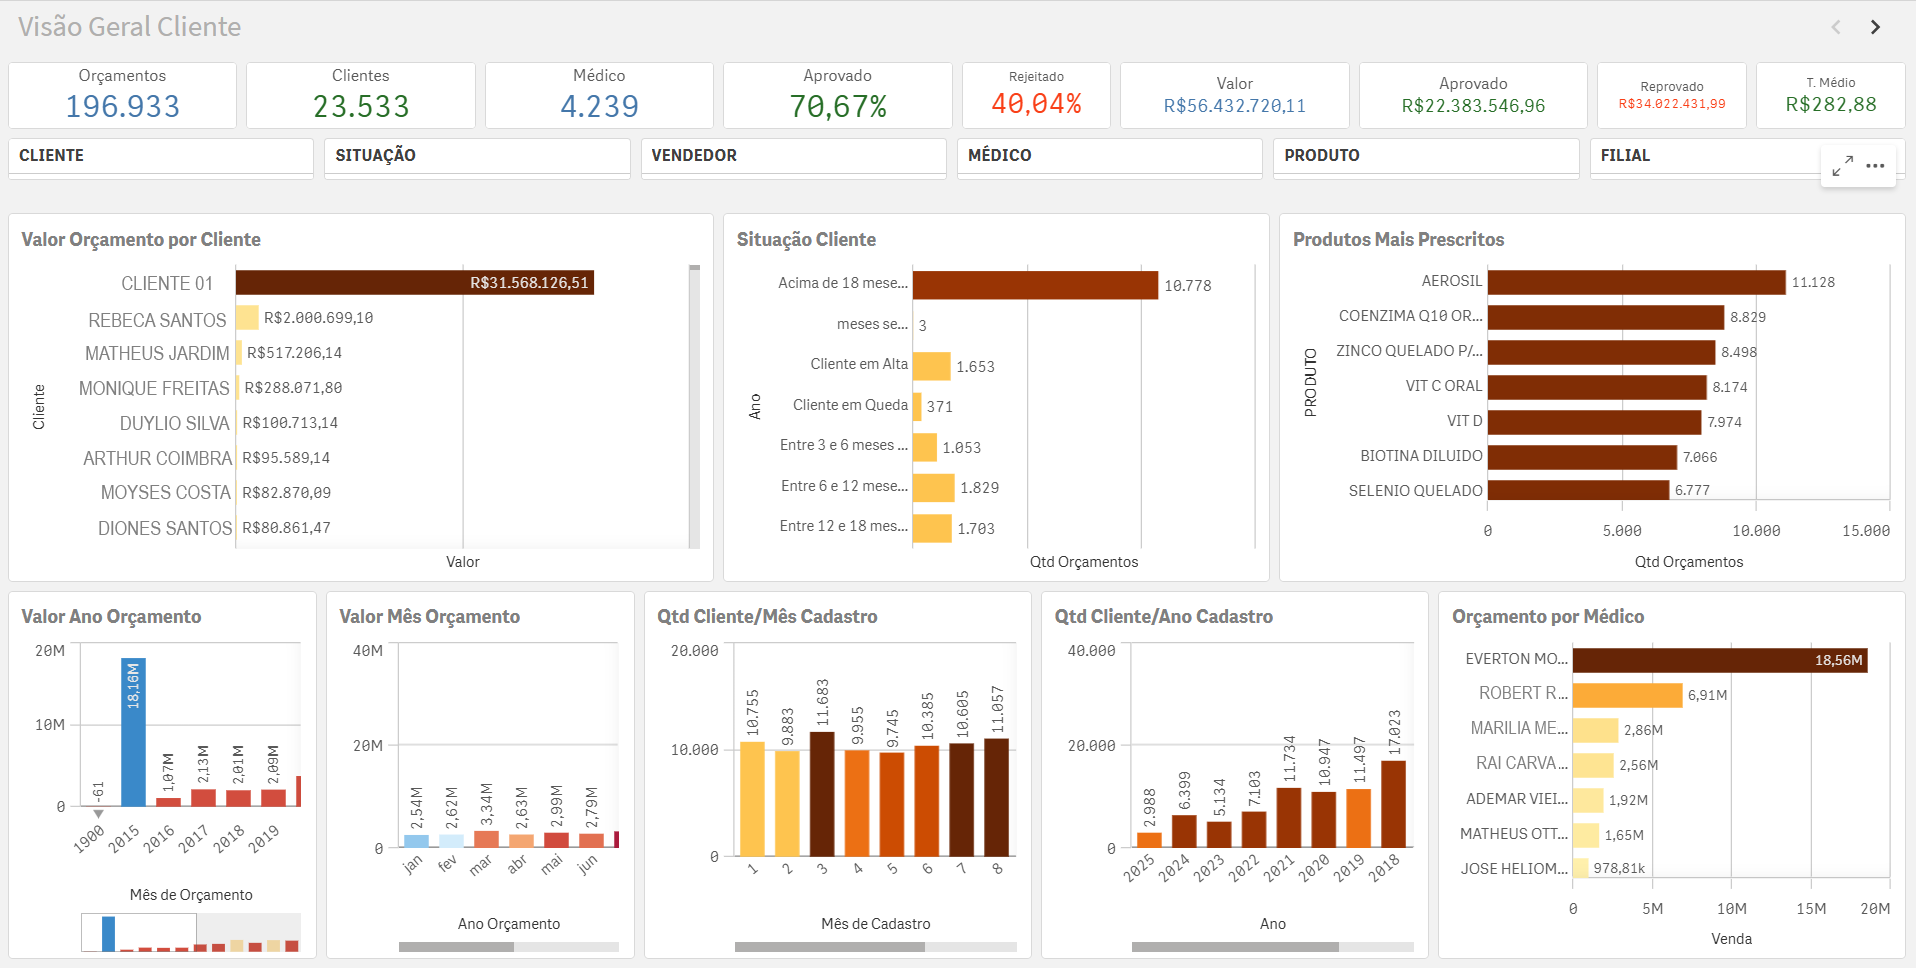Click the Rejeitado 40,04% KPI
The image size is (1916, 968).
pos(1035,96)
